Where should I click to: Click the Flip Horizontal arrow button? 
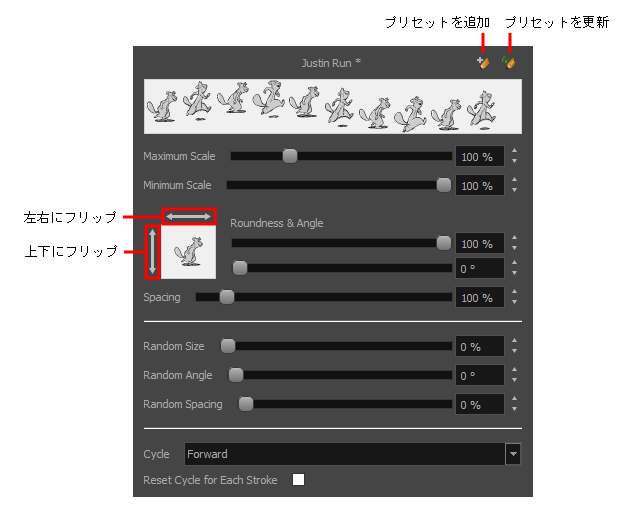[x=189, y=217]
